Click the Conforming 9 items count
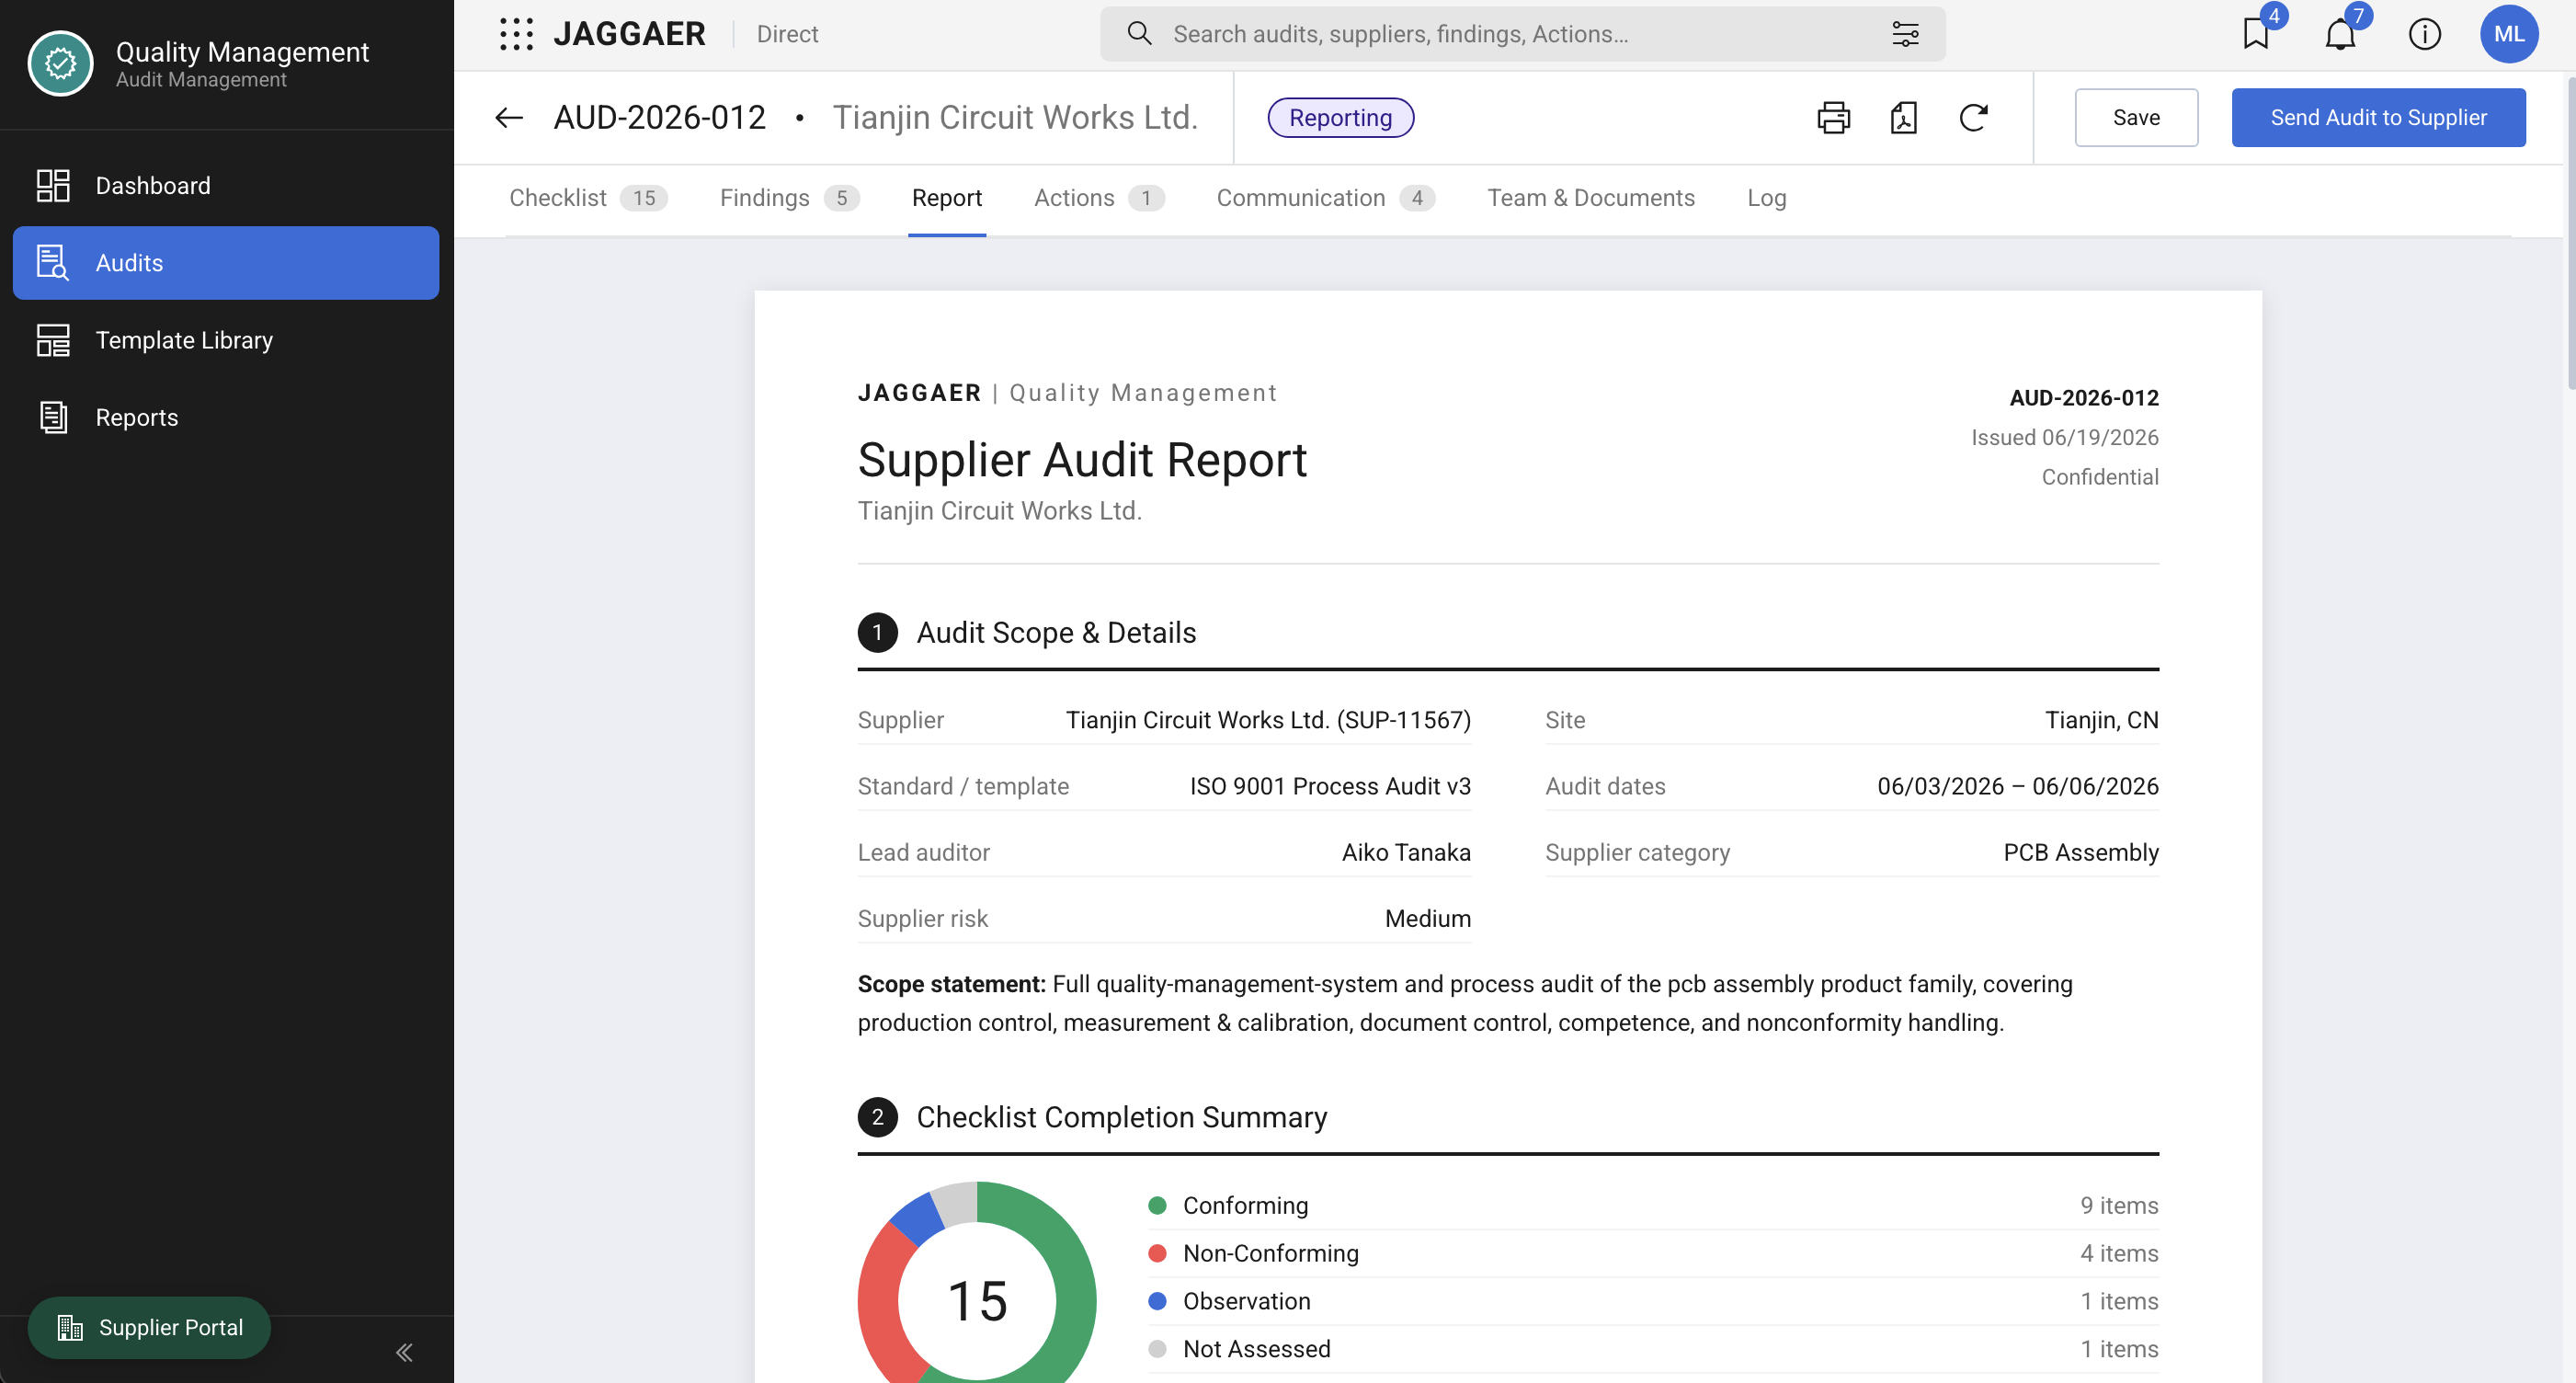Viewport: 2576px width, 1383px height. 2119,1206
